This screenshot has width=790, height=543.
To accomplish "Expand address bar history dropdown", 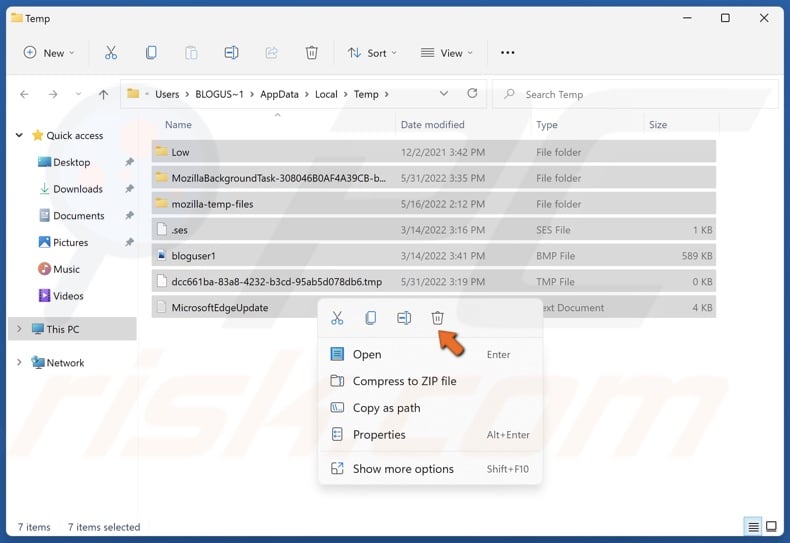I will click(444, 94).
